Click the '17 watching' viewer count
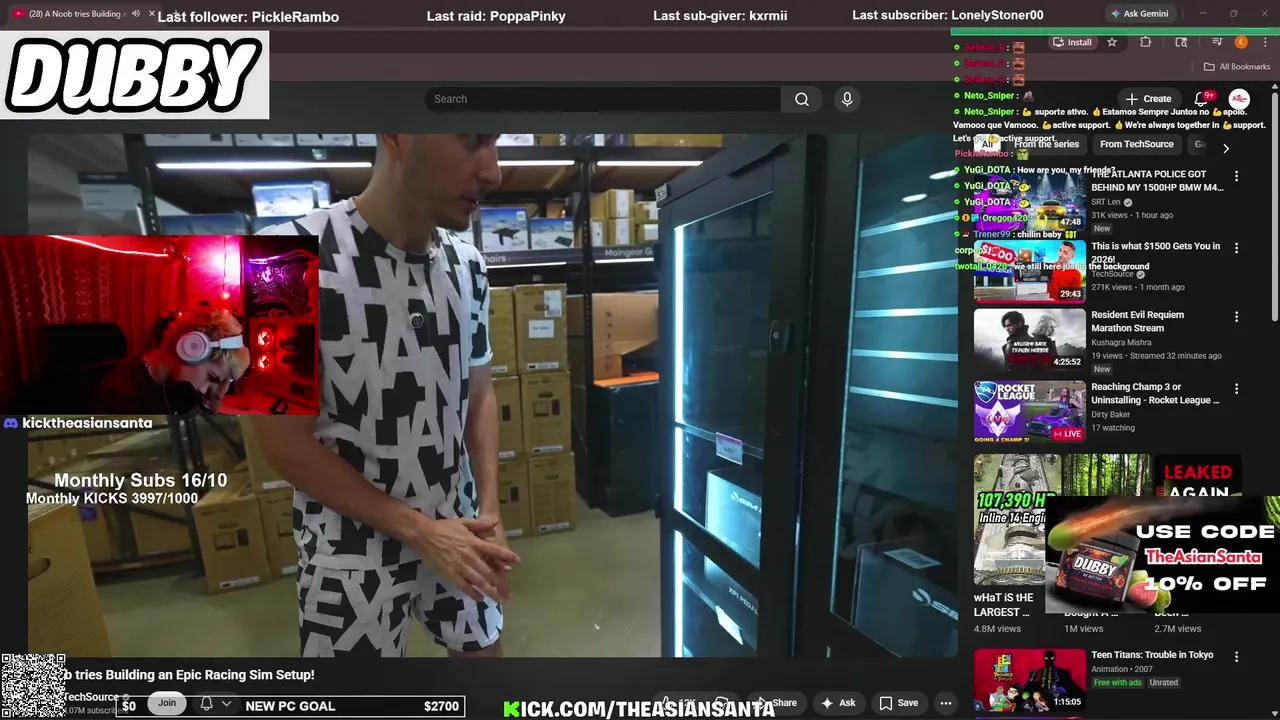The width and height of the screenshot is (1280, 720). pos(1113,428)
